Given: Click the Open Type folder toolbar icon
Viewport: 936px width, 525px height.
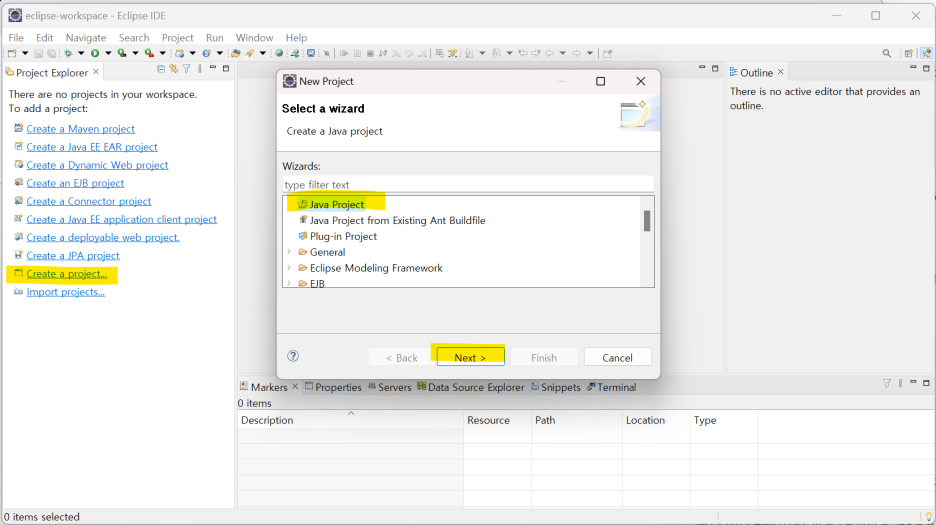Looking at the screenshot, I should click(236, 53).
